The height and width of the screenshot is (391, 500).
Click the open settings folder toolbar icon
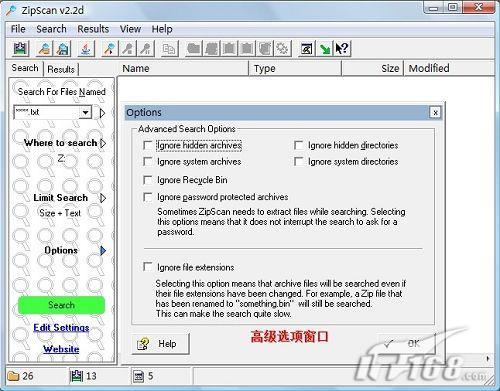tap(44, 49)
